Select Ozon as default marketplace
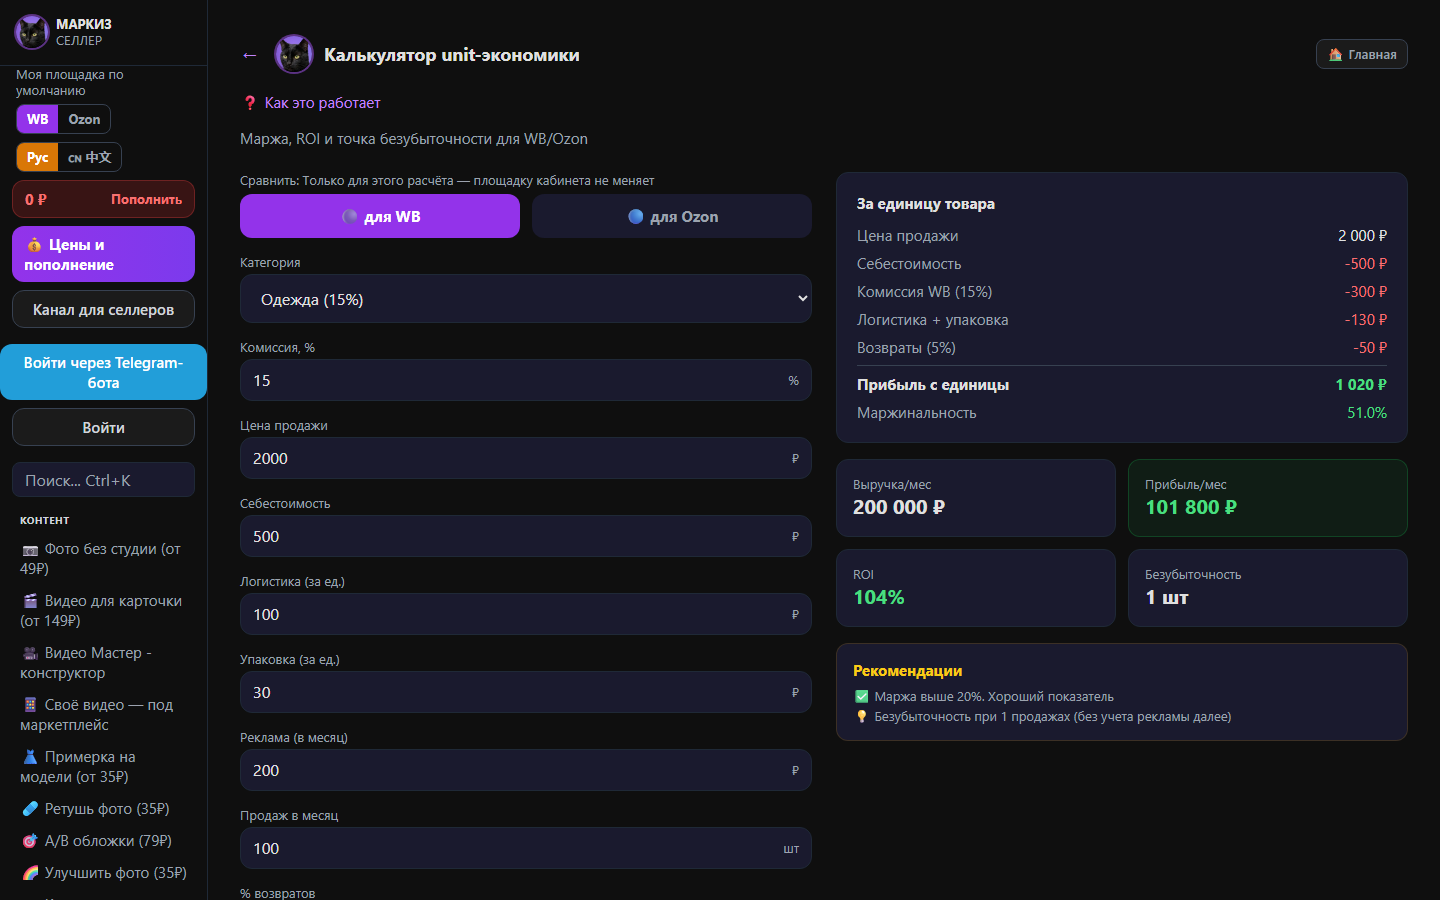Viewport: 1440px width, 900px height. (x=84, y=119)
